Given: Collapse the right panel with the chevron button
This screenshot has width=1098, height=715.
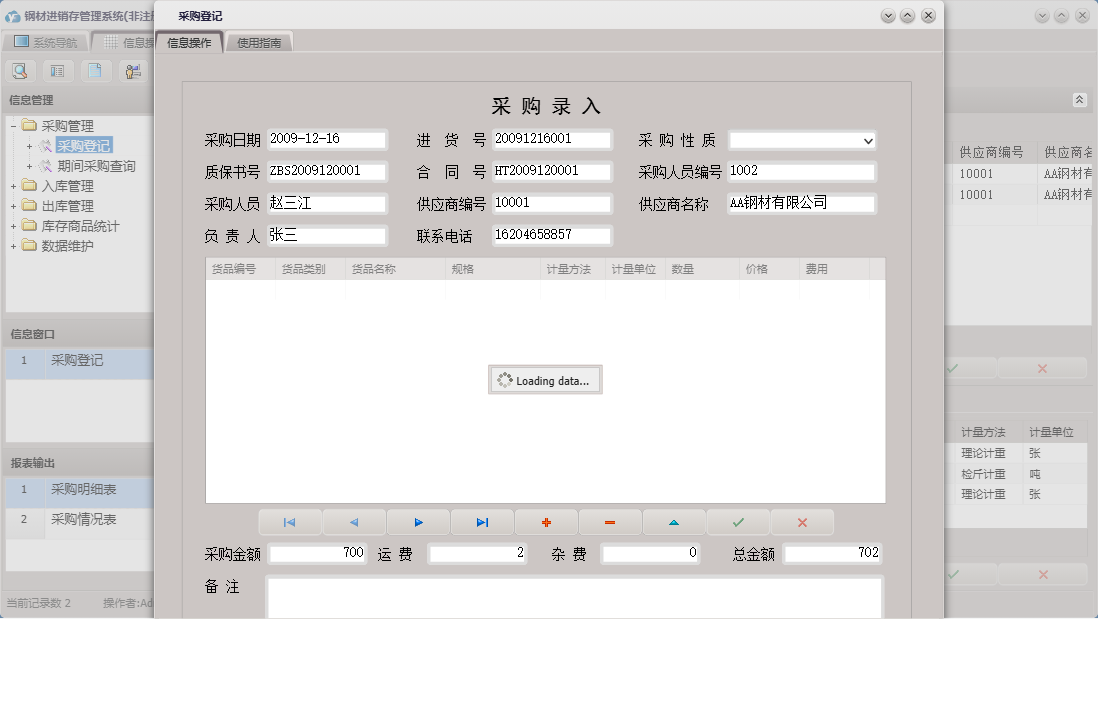Looking at the screenshot, I should pos(1079,100).
